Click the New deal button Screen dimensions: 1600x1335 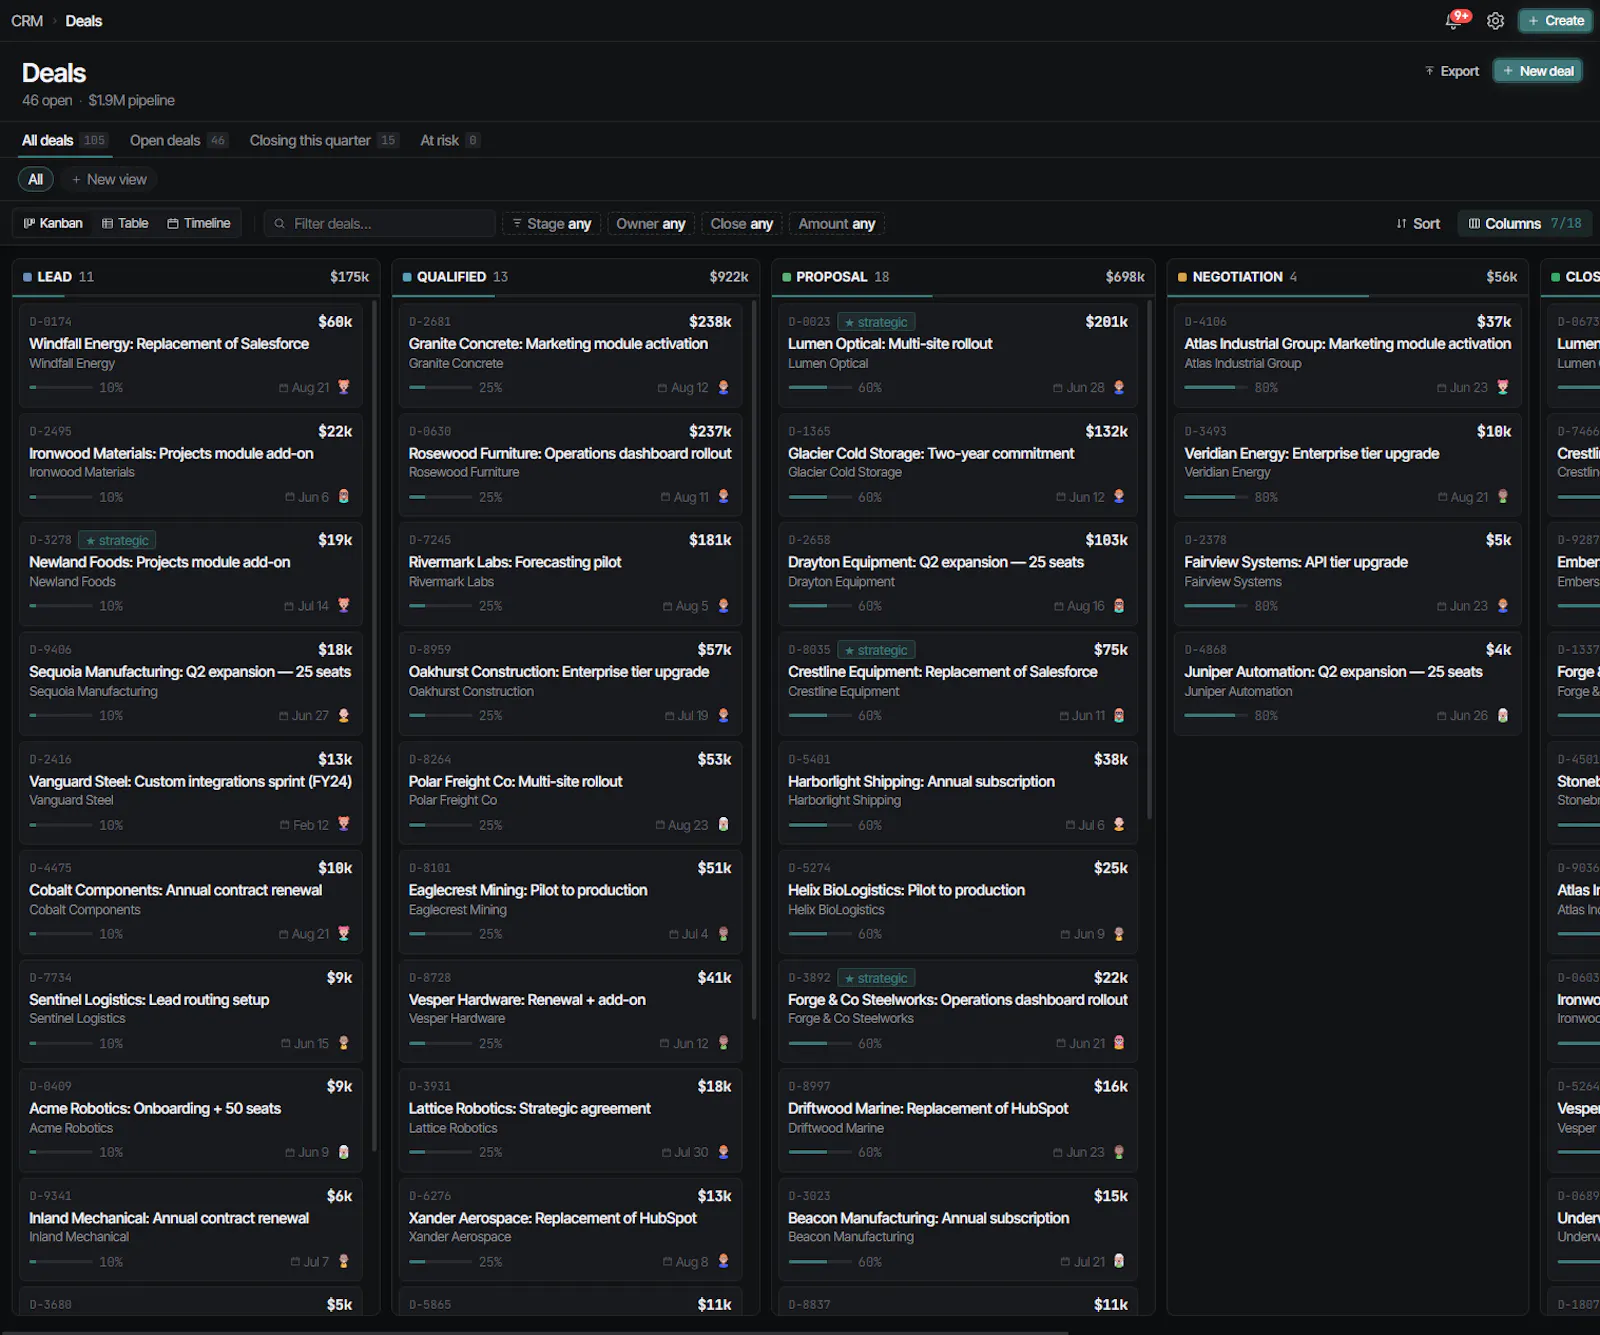pos(1538,71)
